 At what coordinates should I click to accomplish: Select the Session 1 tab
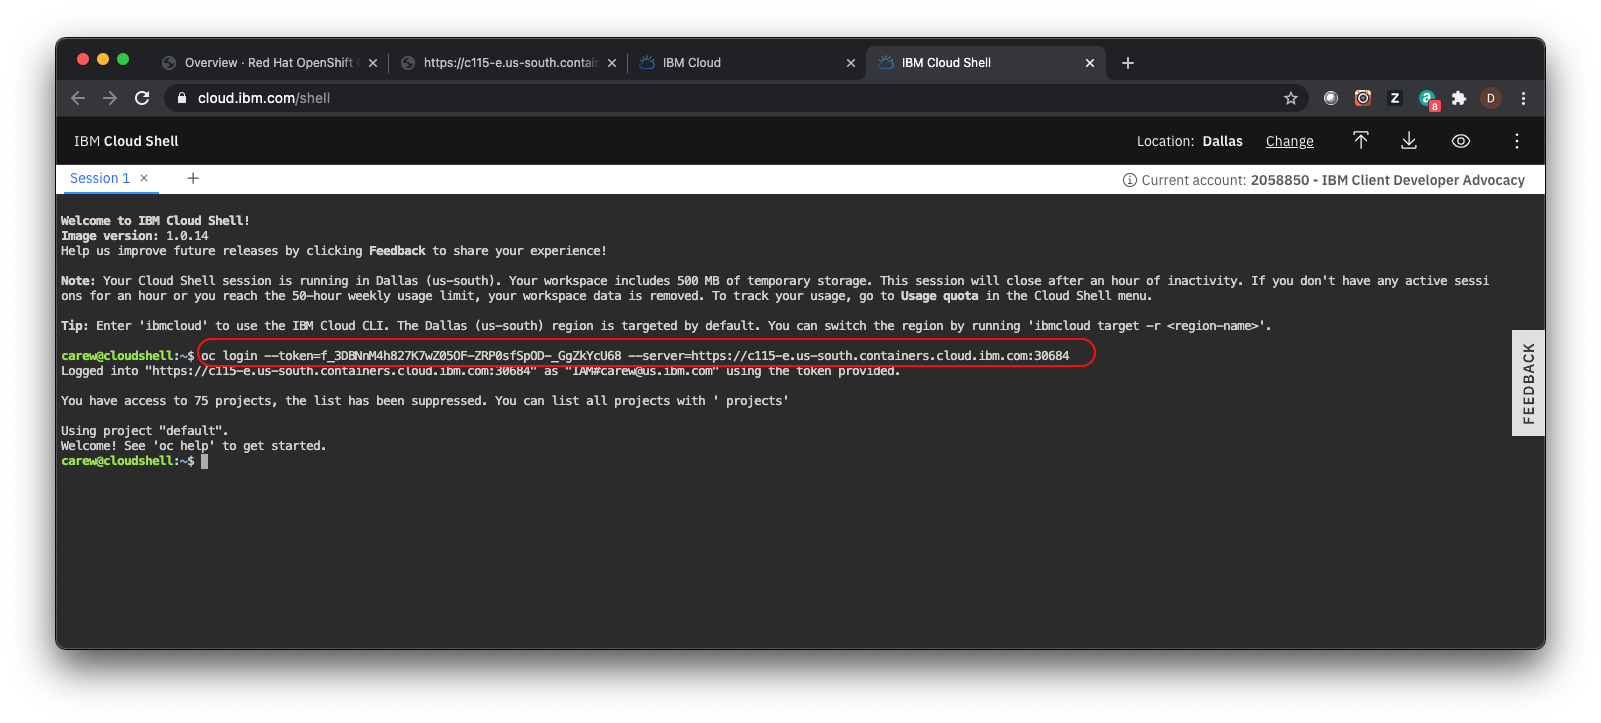pos(100,178)
